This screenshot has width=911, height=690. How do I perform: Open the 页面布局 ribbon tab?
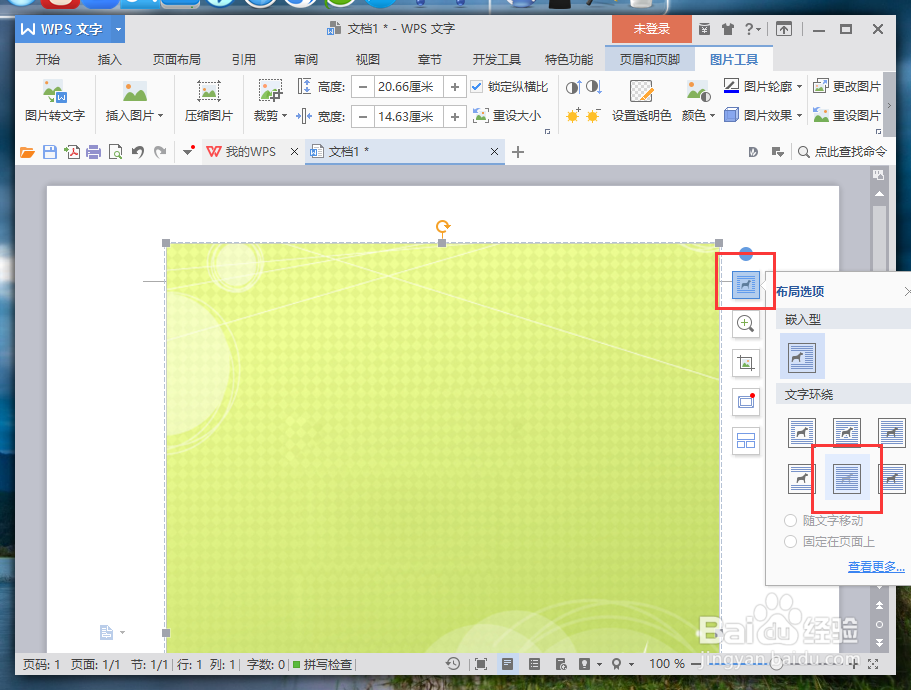pos(176,59)
